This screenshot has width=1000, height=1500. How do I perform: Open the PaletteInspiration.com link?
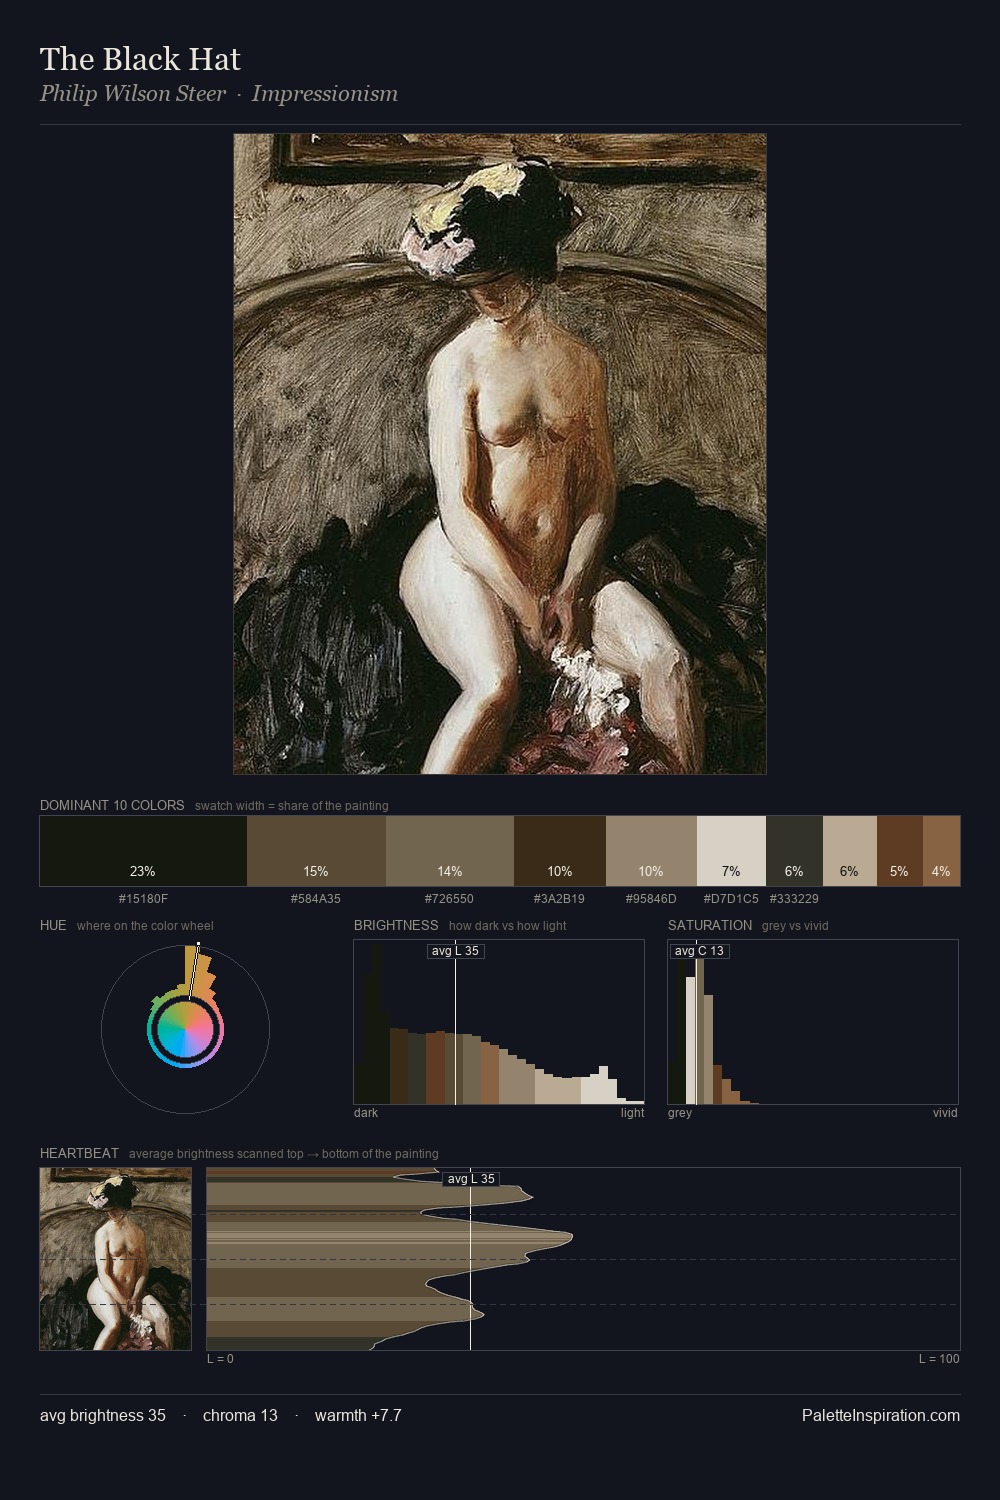[881, 1415]
